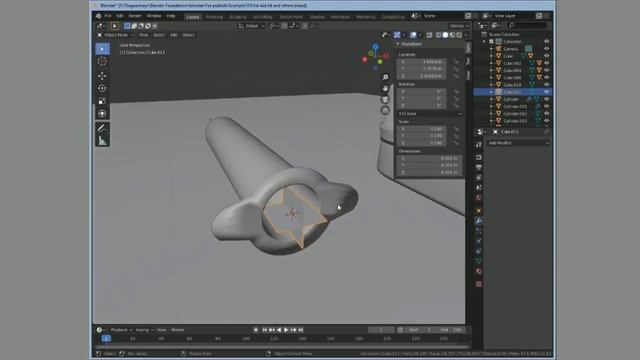
Task: Select the Annotate tool in the toolbar
Action: click(102, 128)
